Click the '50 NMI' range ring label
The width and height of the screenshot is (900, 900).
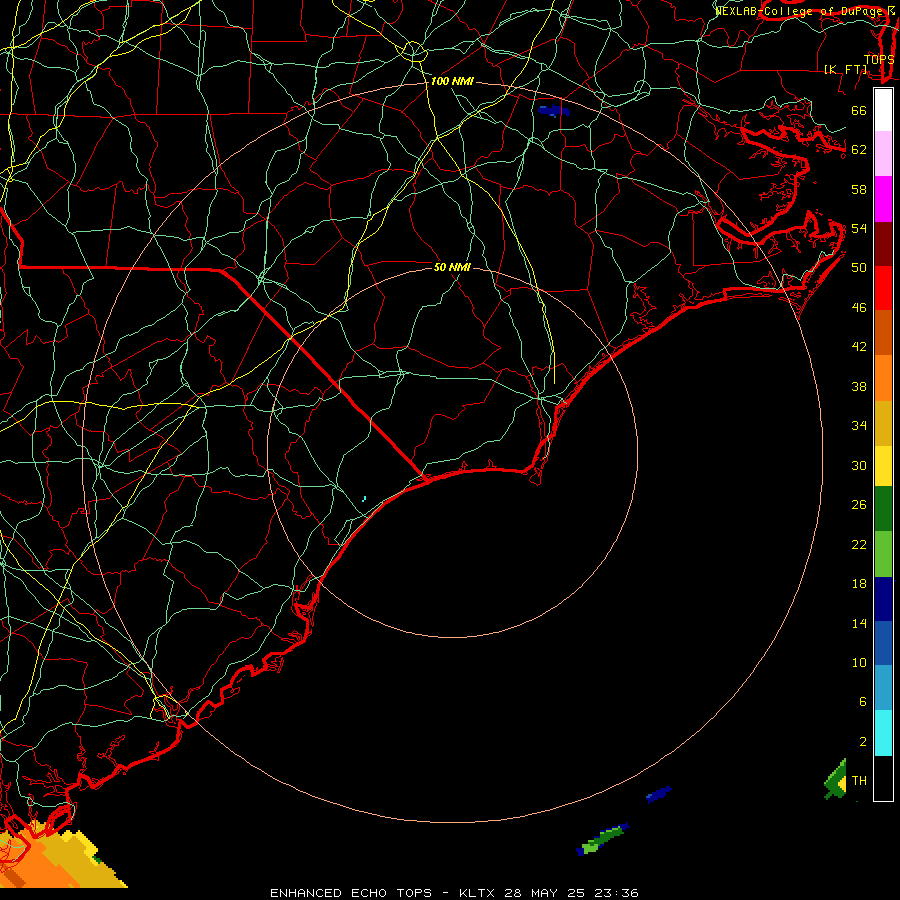pos(452,267)
